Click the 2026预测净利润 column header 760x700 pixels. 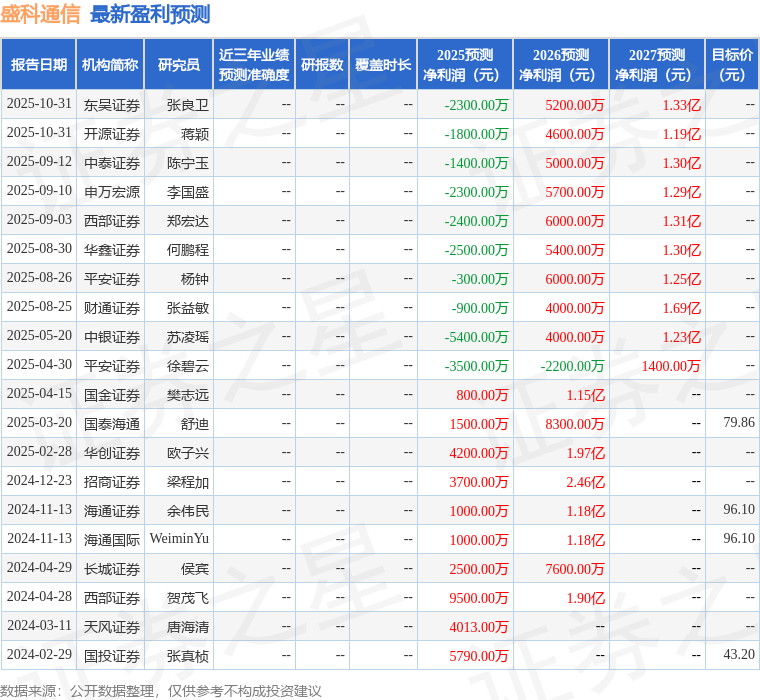click(561, 64)
